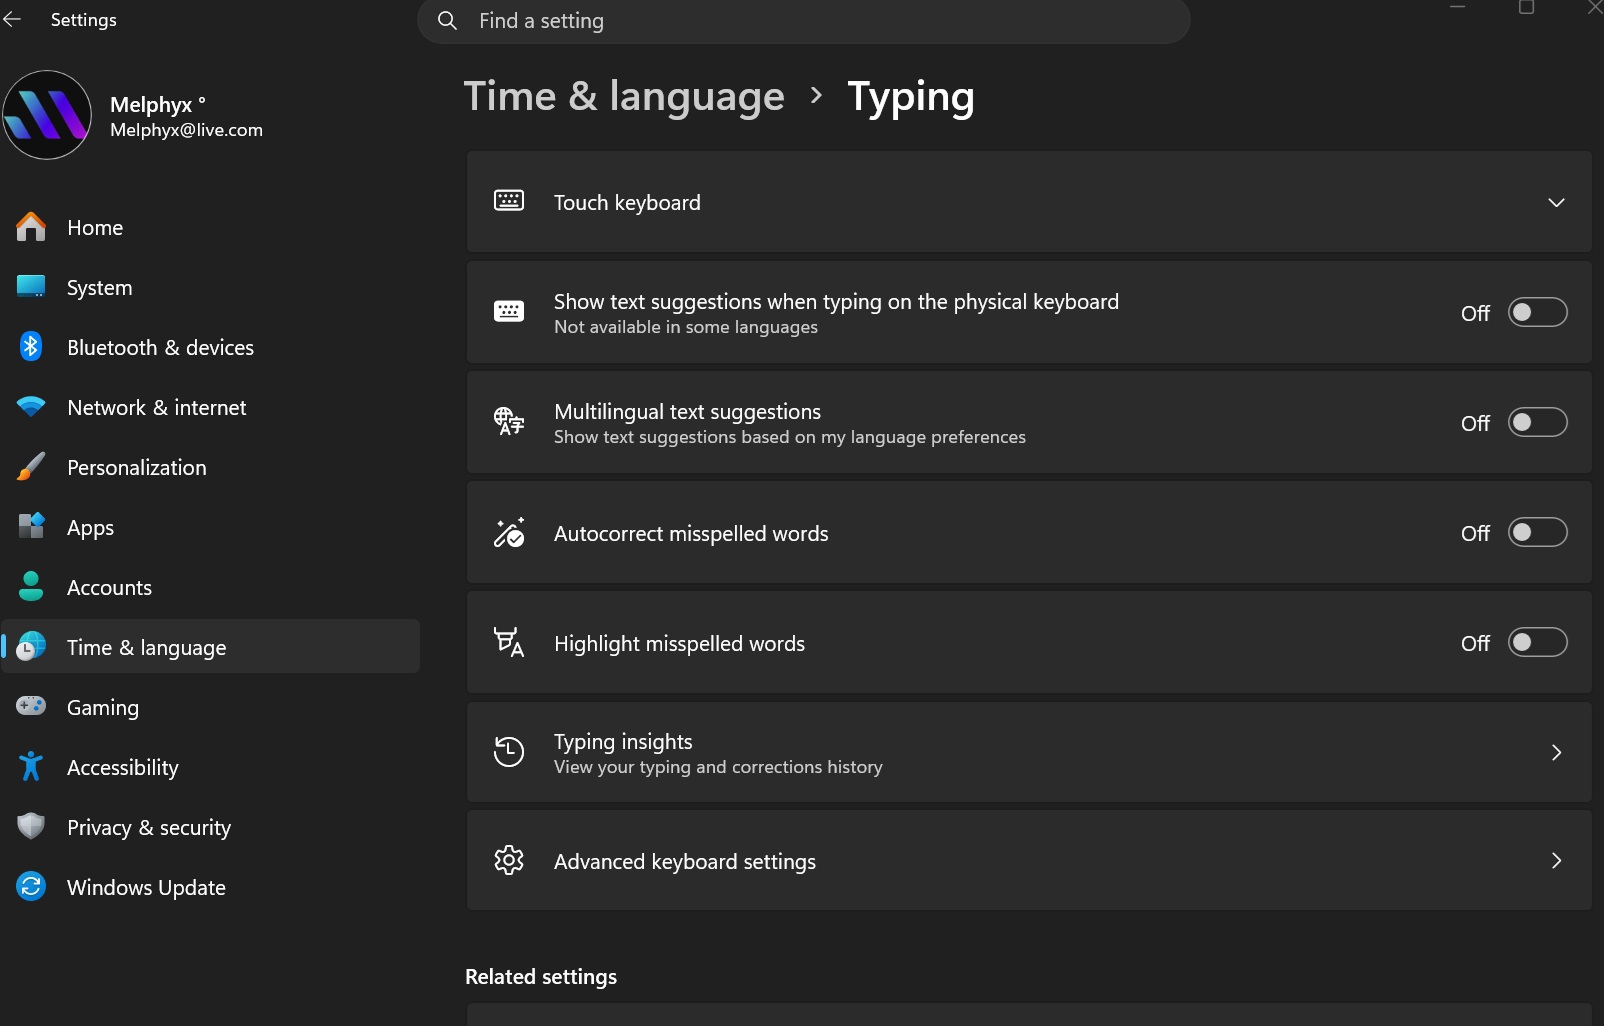
Task: Click 'Not available in some languages' text
Action: click(x=685, y=327)
